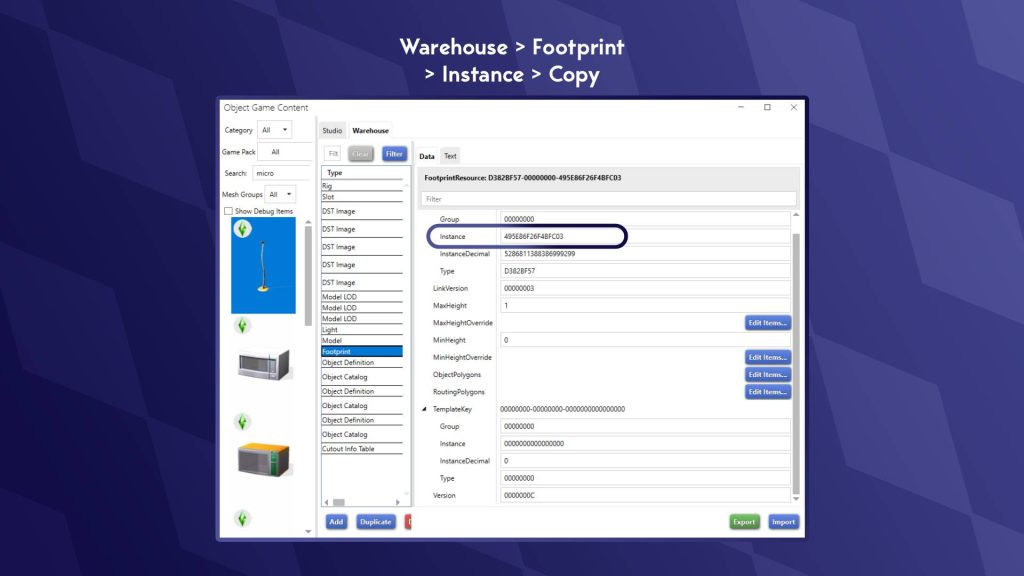Select the silver microwave thumbnail
The height and width of the screenshot is (576, 1024).
click(264, 364)
